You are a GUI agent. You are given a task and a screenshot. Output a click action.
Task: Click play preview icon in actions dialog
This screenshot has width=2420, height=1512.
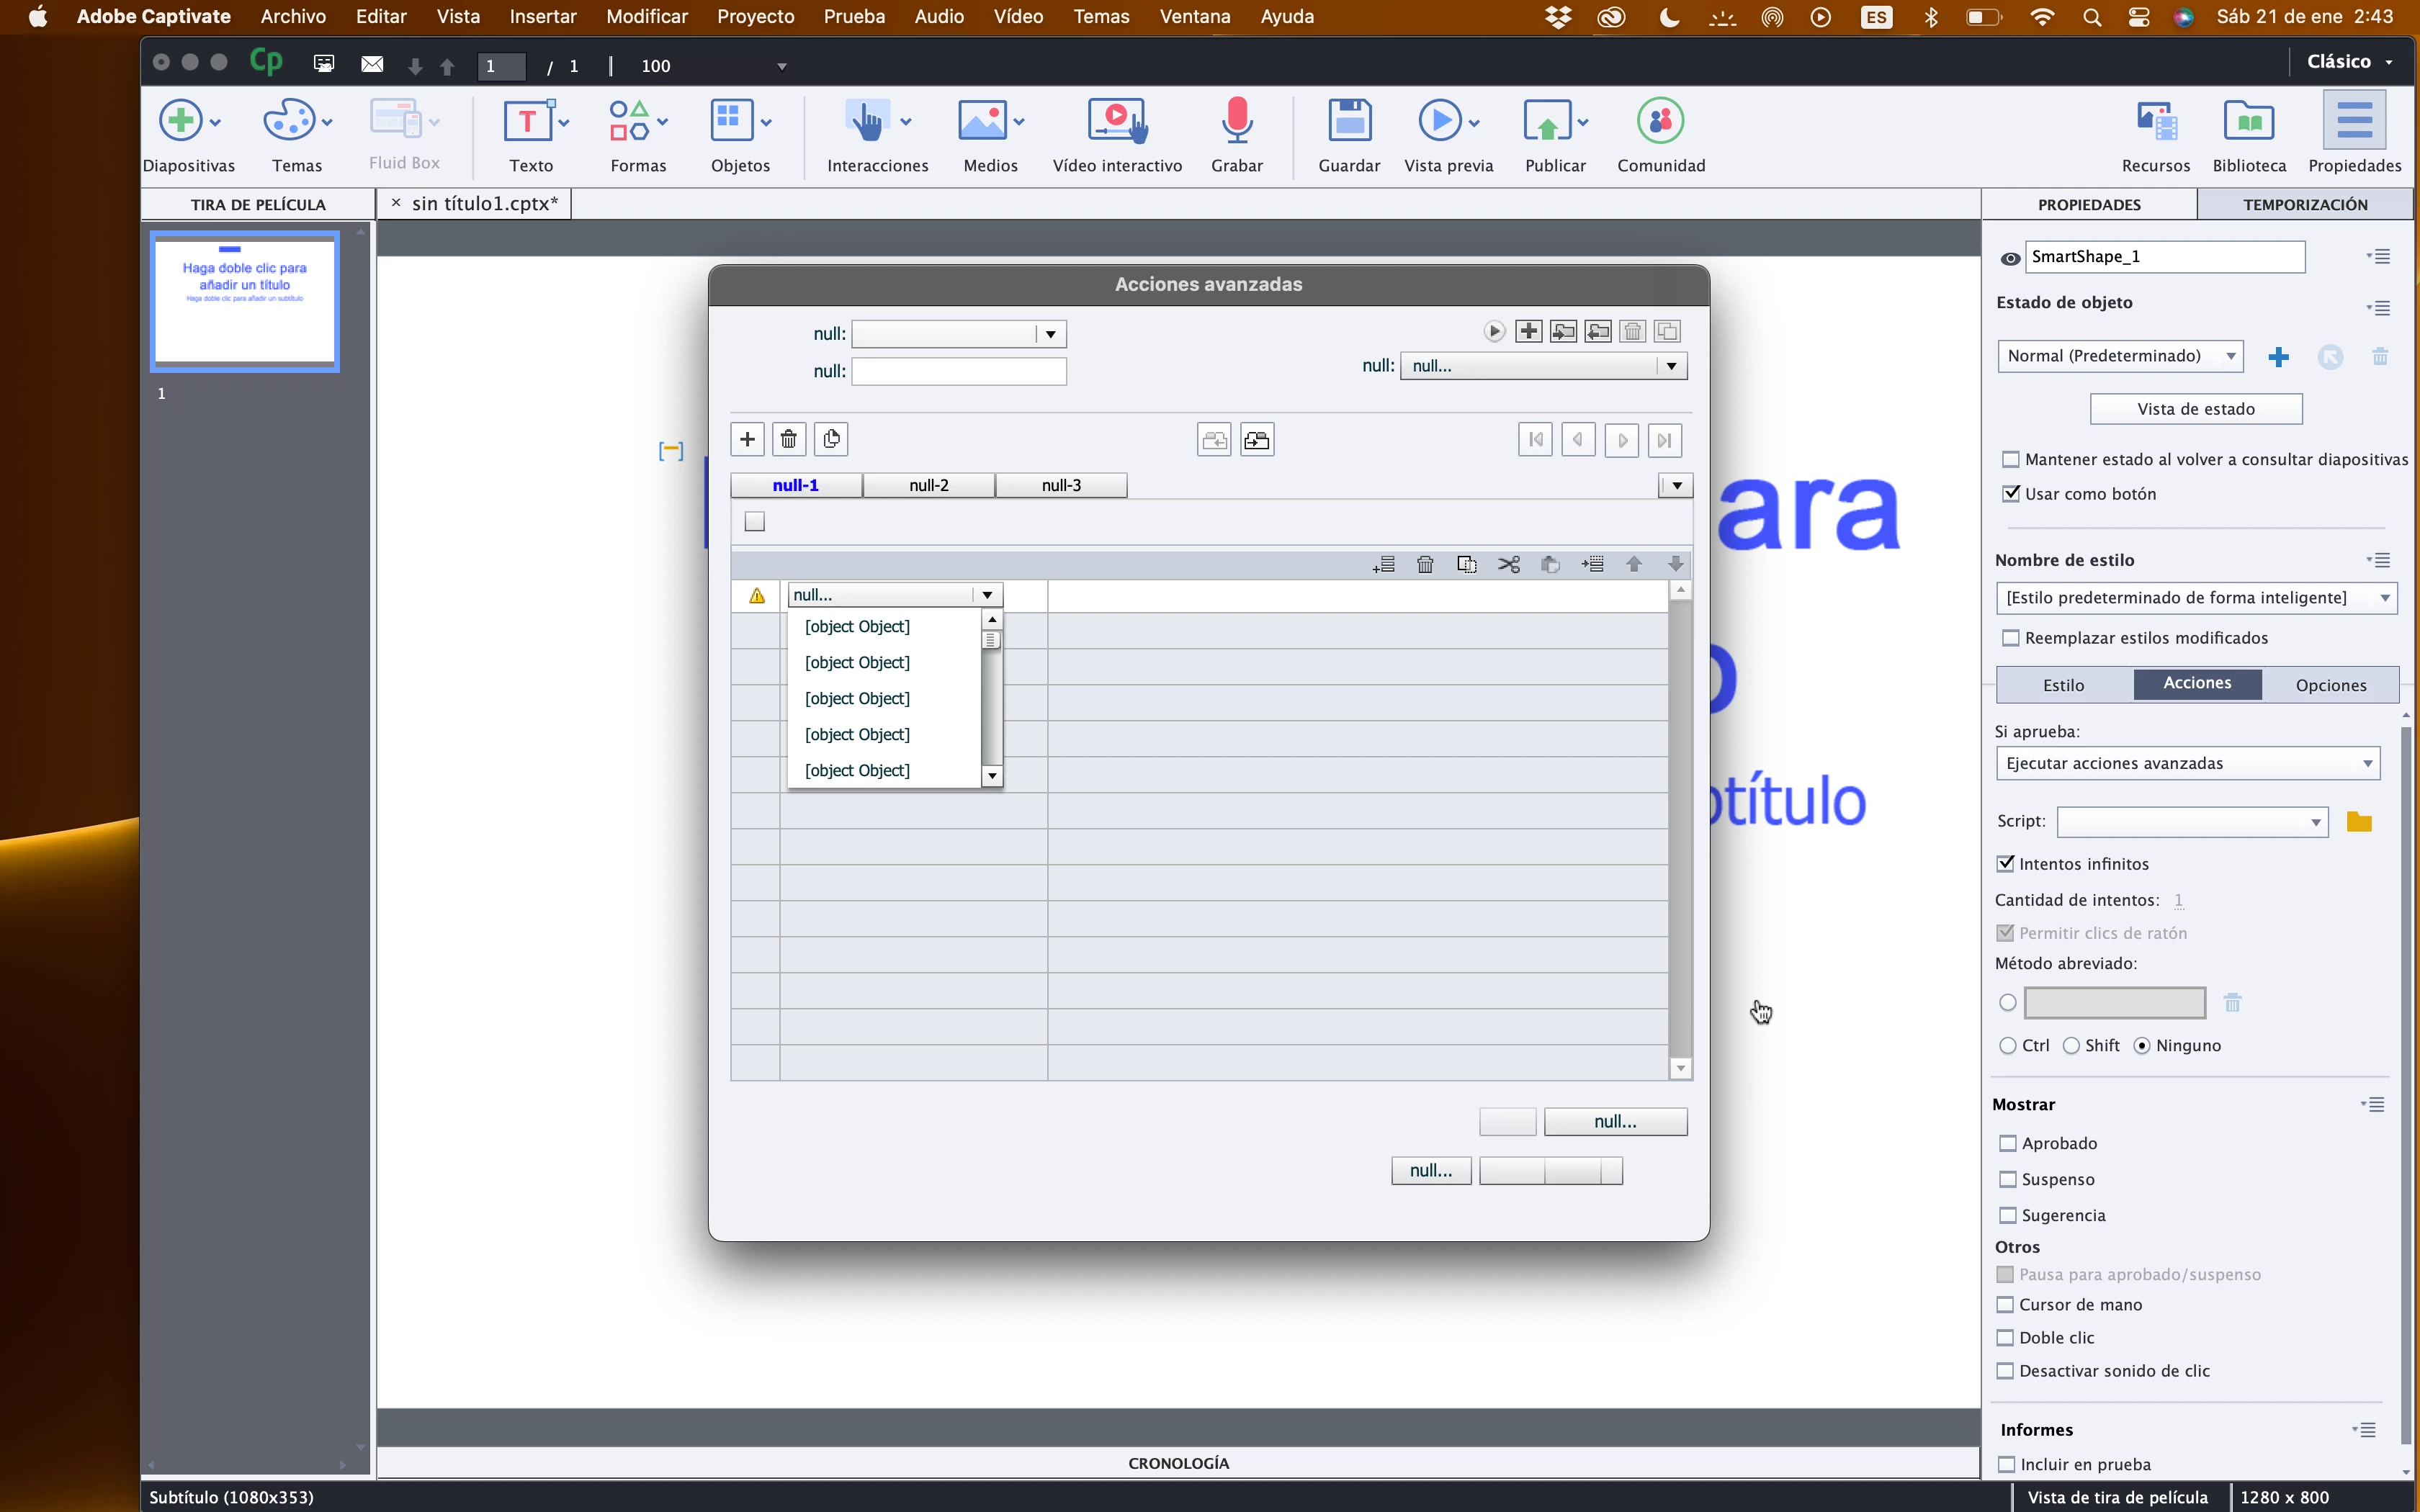[x=1494, y=331]
